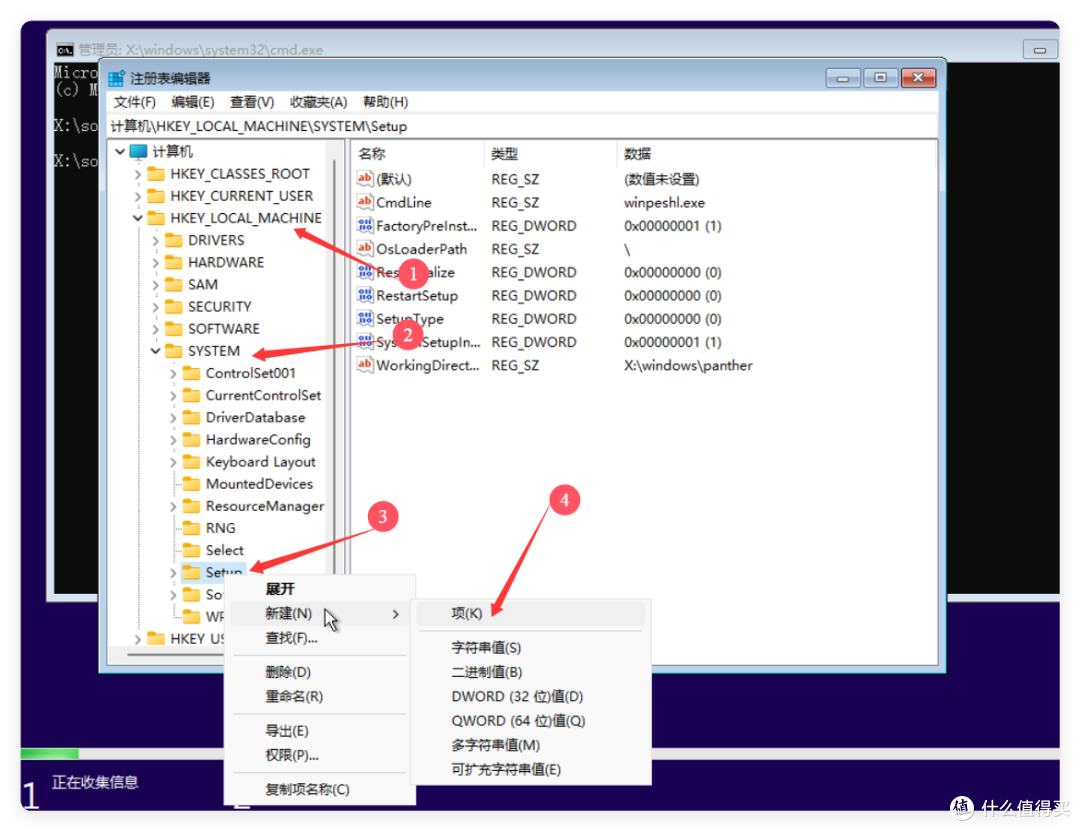Open the 帮助(H) menu

tap(386, 102)
